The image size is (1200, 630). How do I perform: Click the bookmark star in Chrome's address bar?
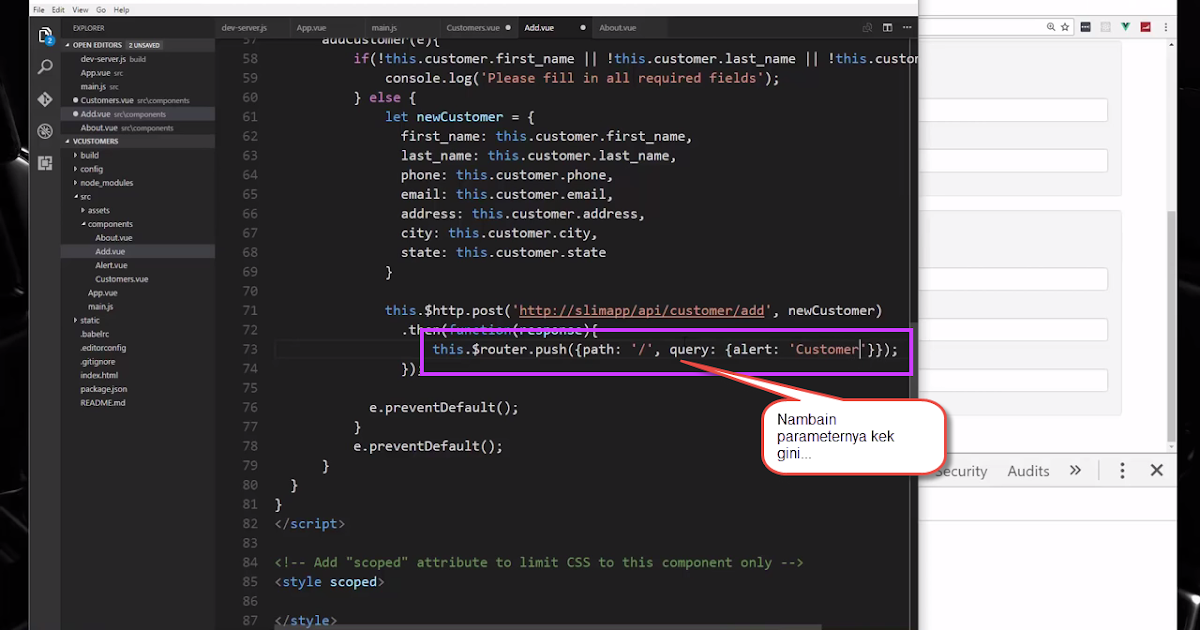tap(1065, 27)
